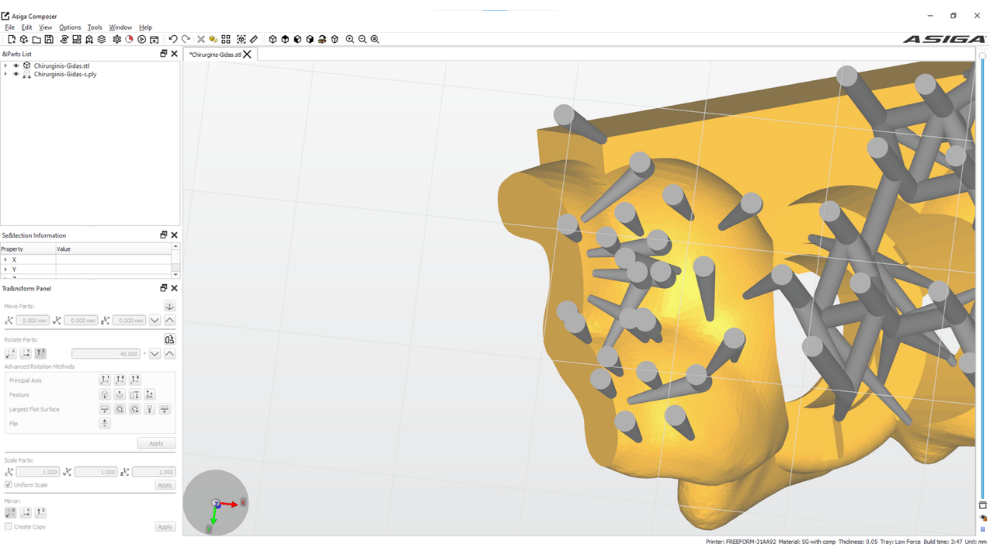
Task: Close the Parts List panel
Action: pos(174,54)
